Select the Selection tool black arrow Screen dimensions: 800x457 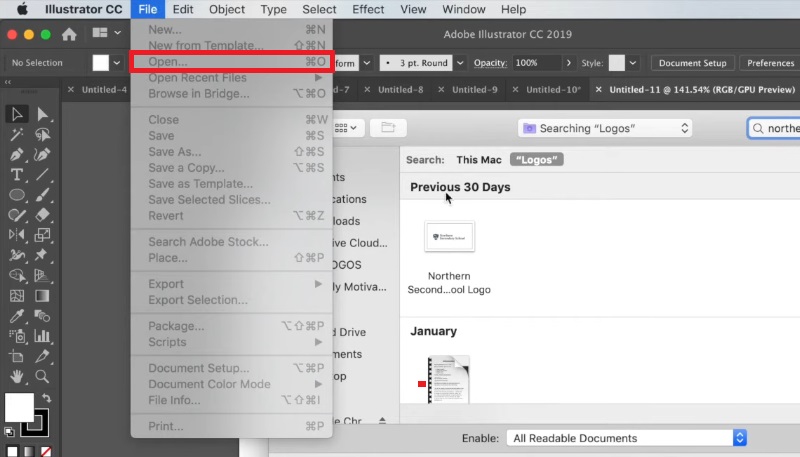pyautogui.click(x=17, y=114)
